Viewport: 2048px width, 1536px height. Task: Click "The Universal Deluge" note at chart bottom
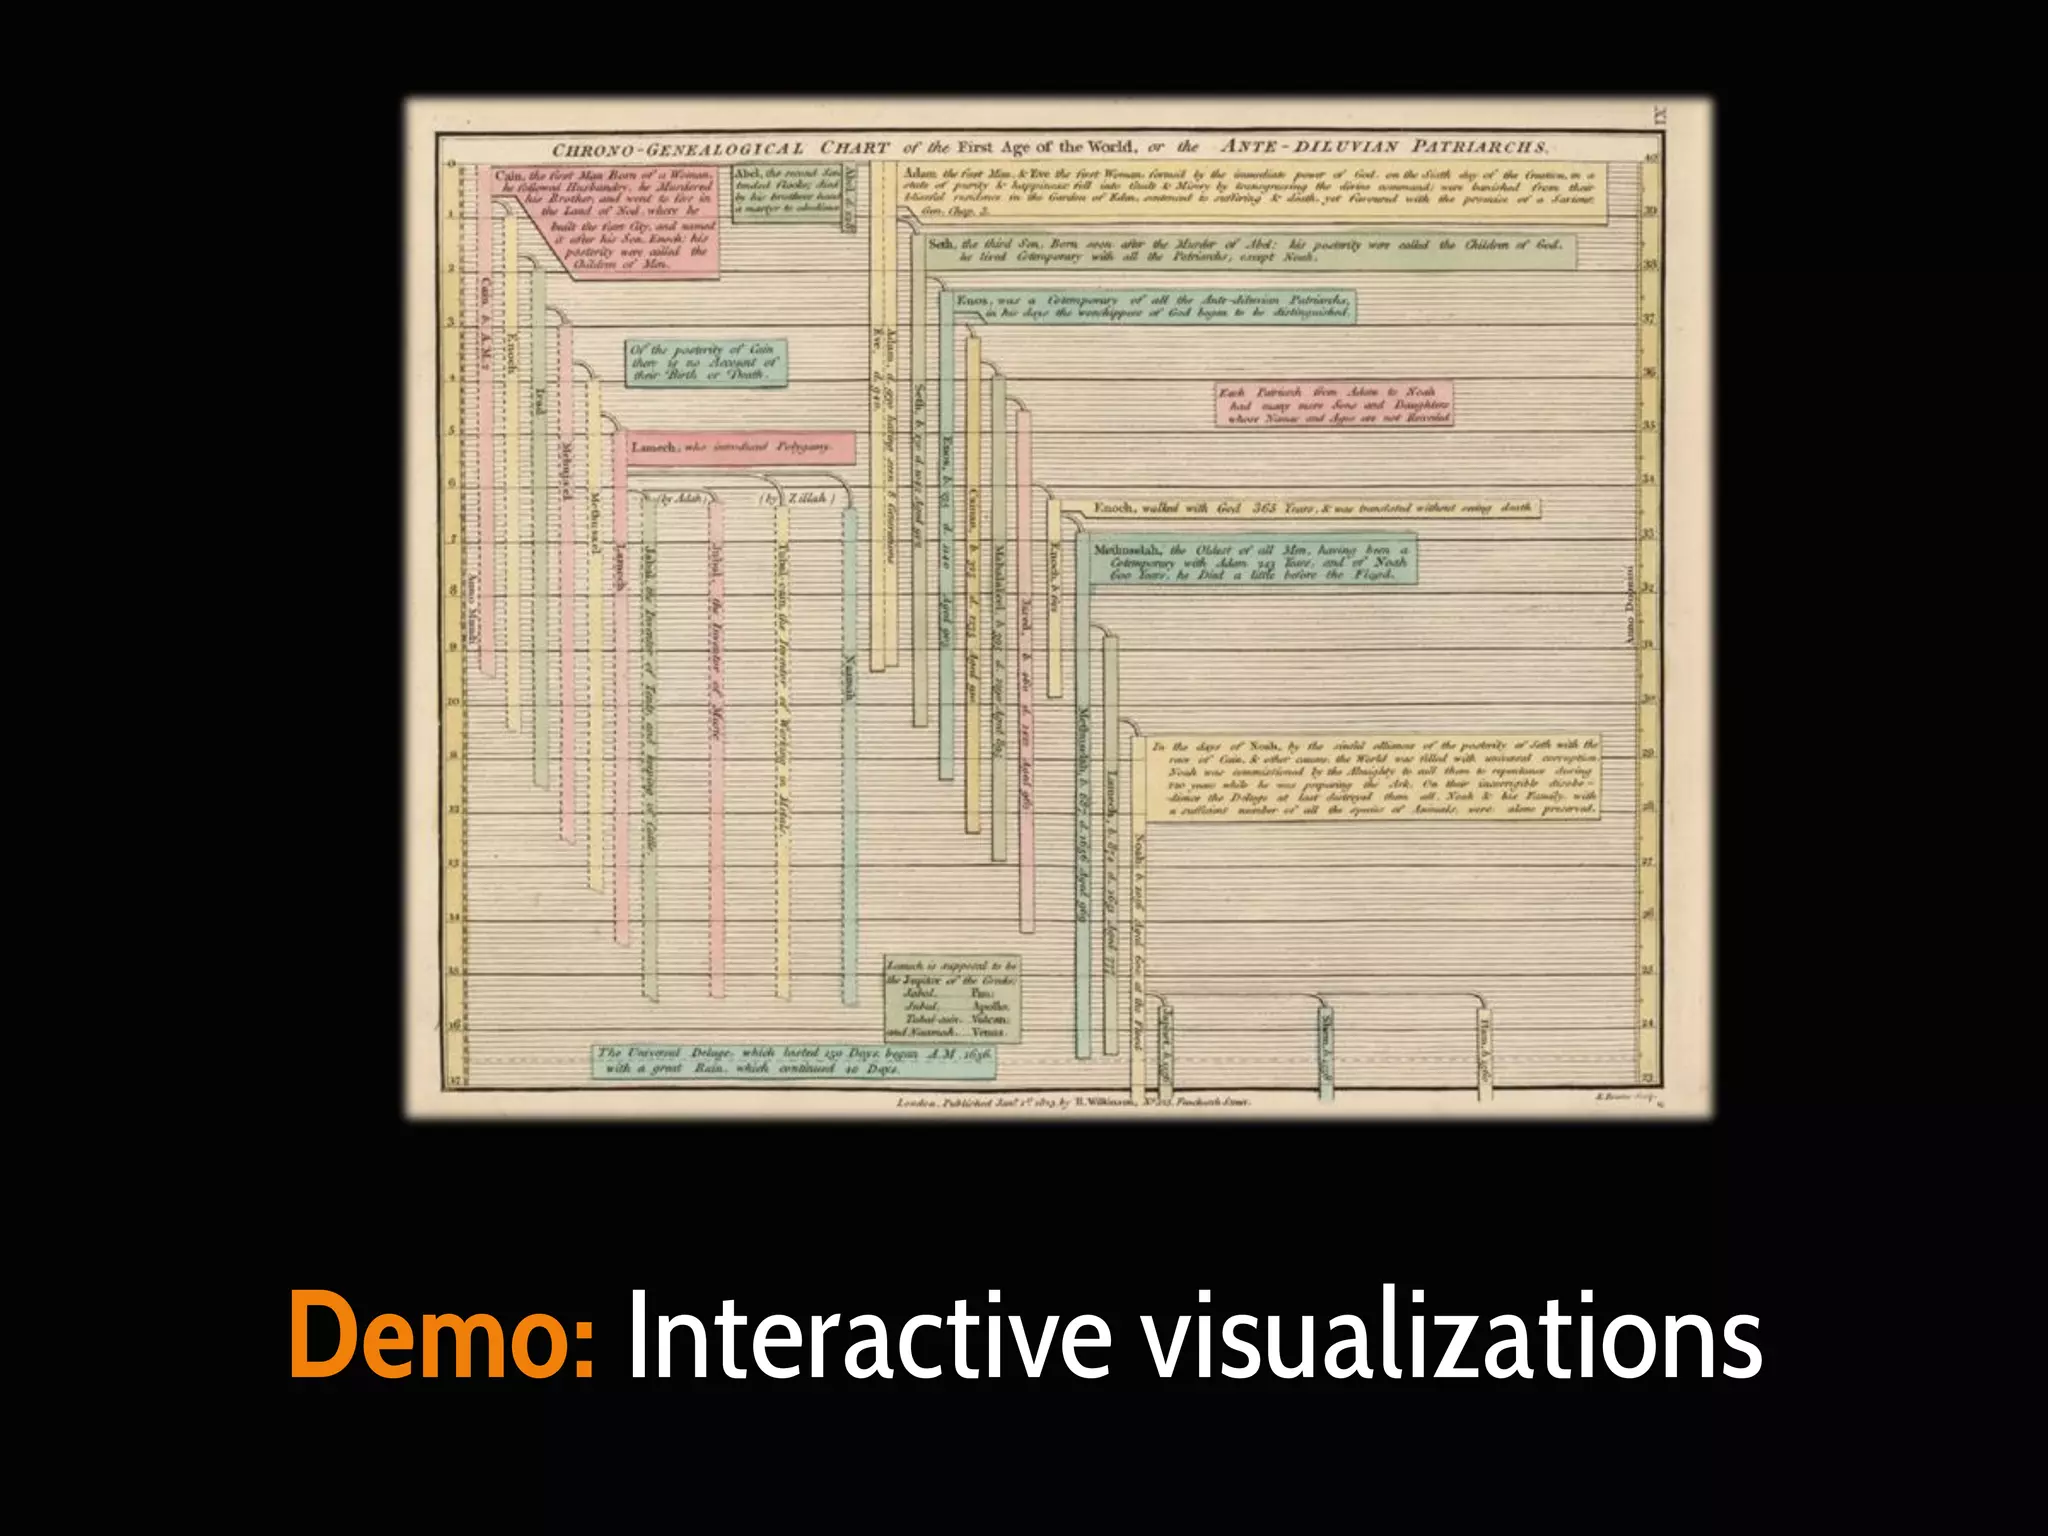(794, 1061)
